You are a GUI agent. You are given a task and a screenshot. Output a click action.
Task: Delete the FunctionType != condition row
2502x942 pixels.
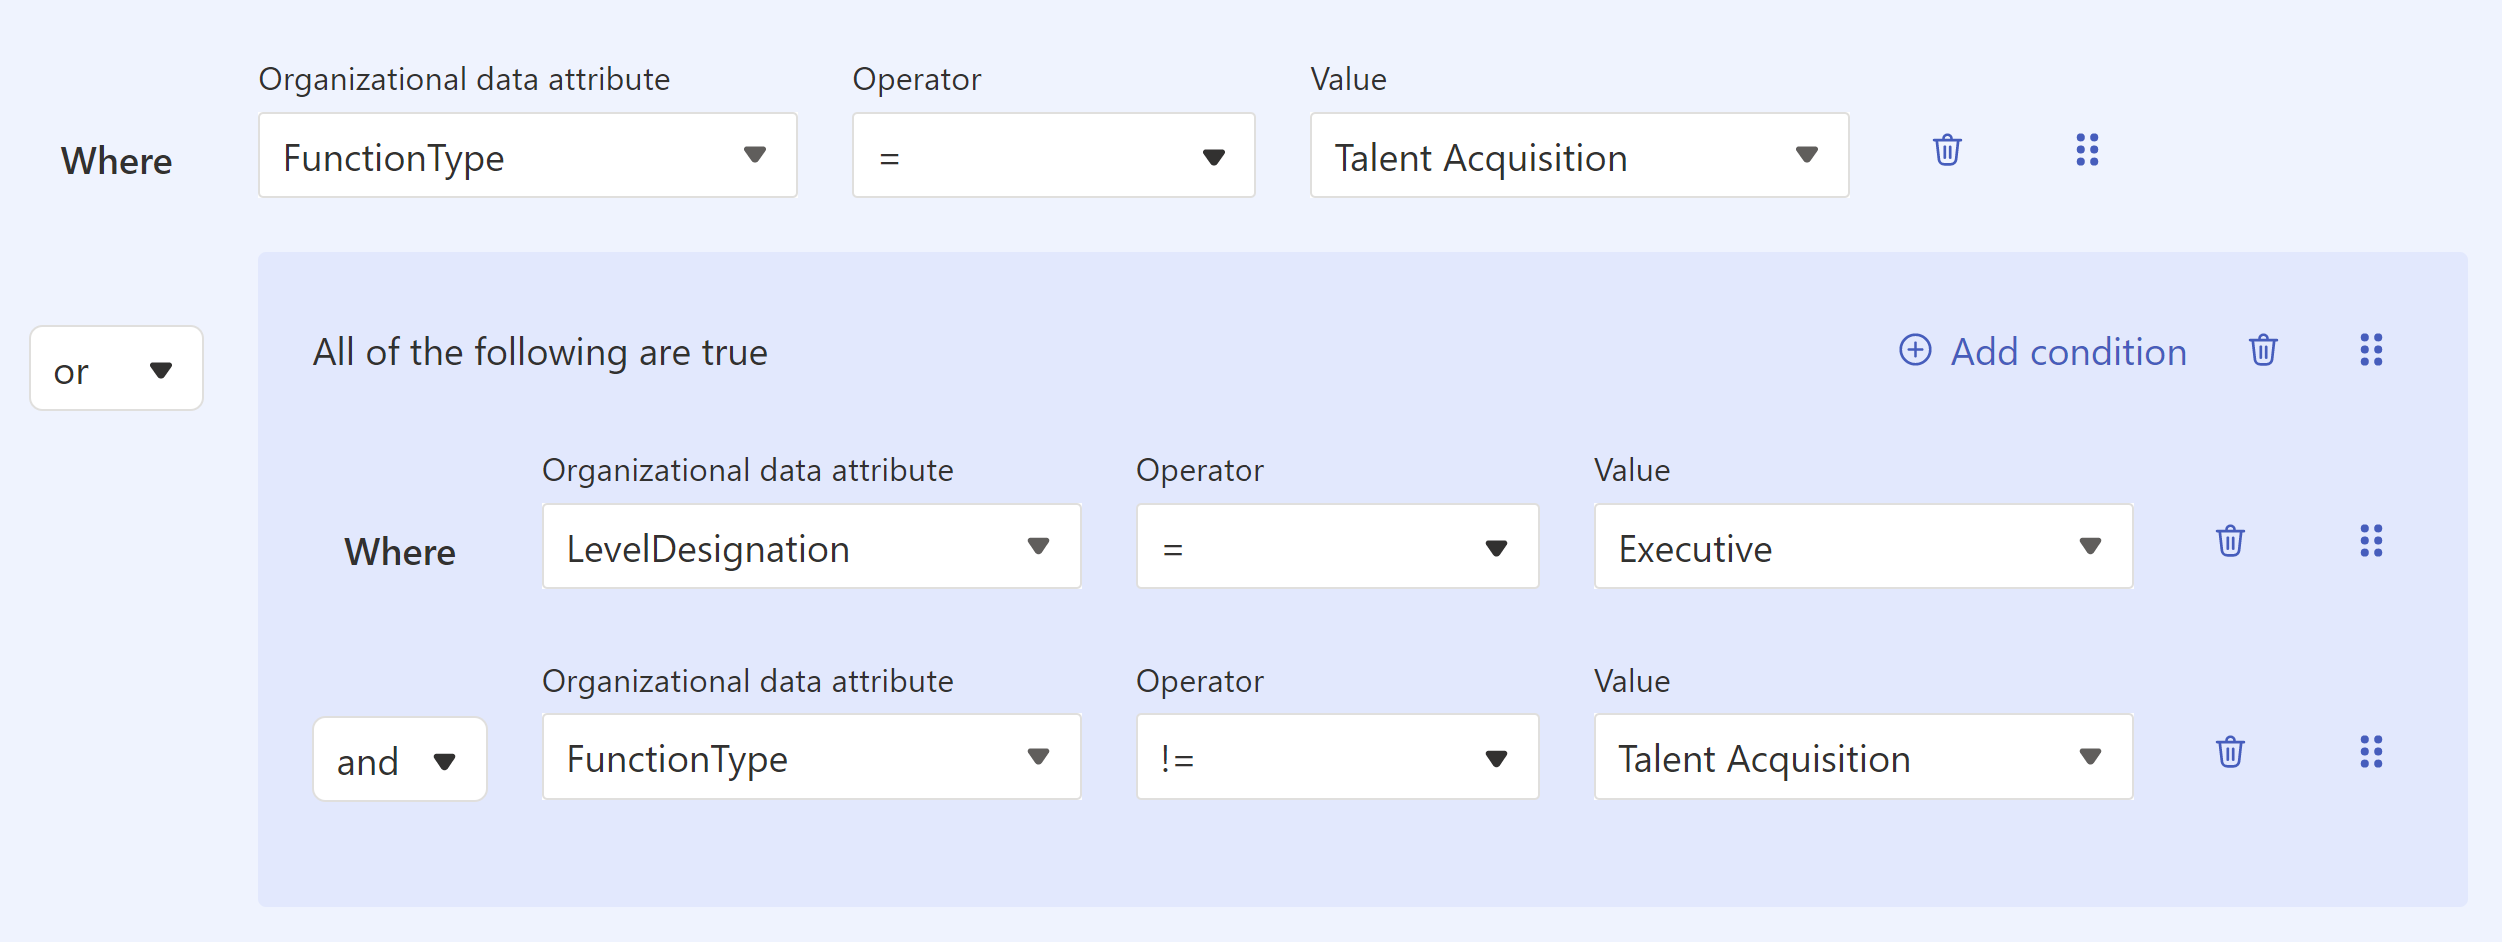(2230, 753)
